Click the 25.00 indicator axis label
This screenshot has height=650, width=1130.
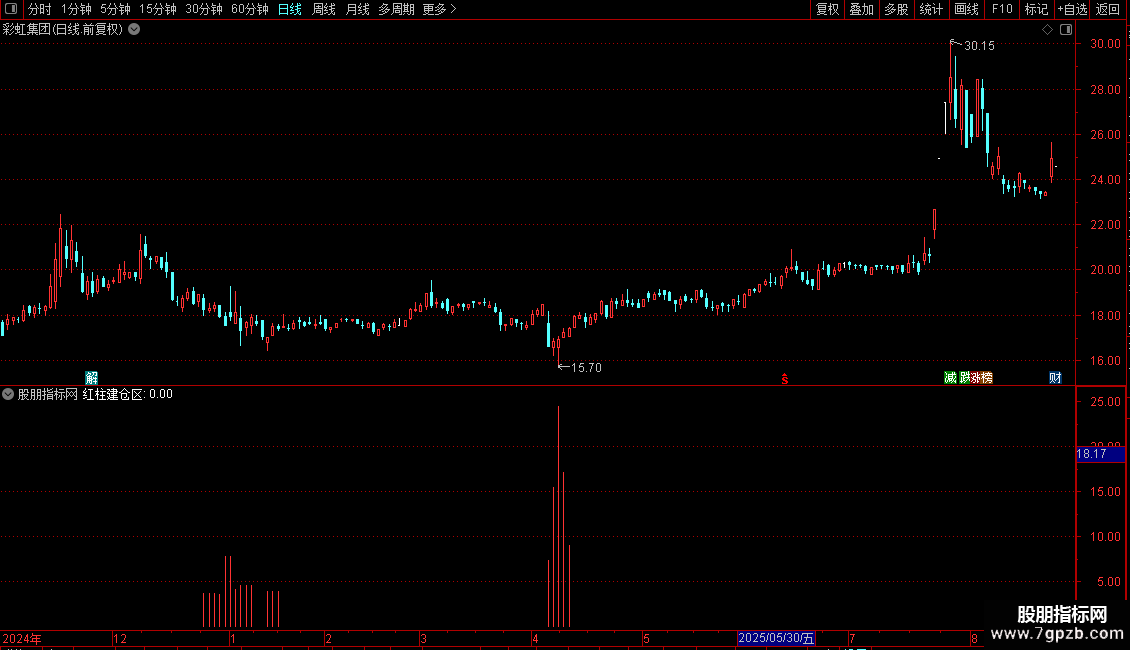(1105, 401)
